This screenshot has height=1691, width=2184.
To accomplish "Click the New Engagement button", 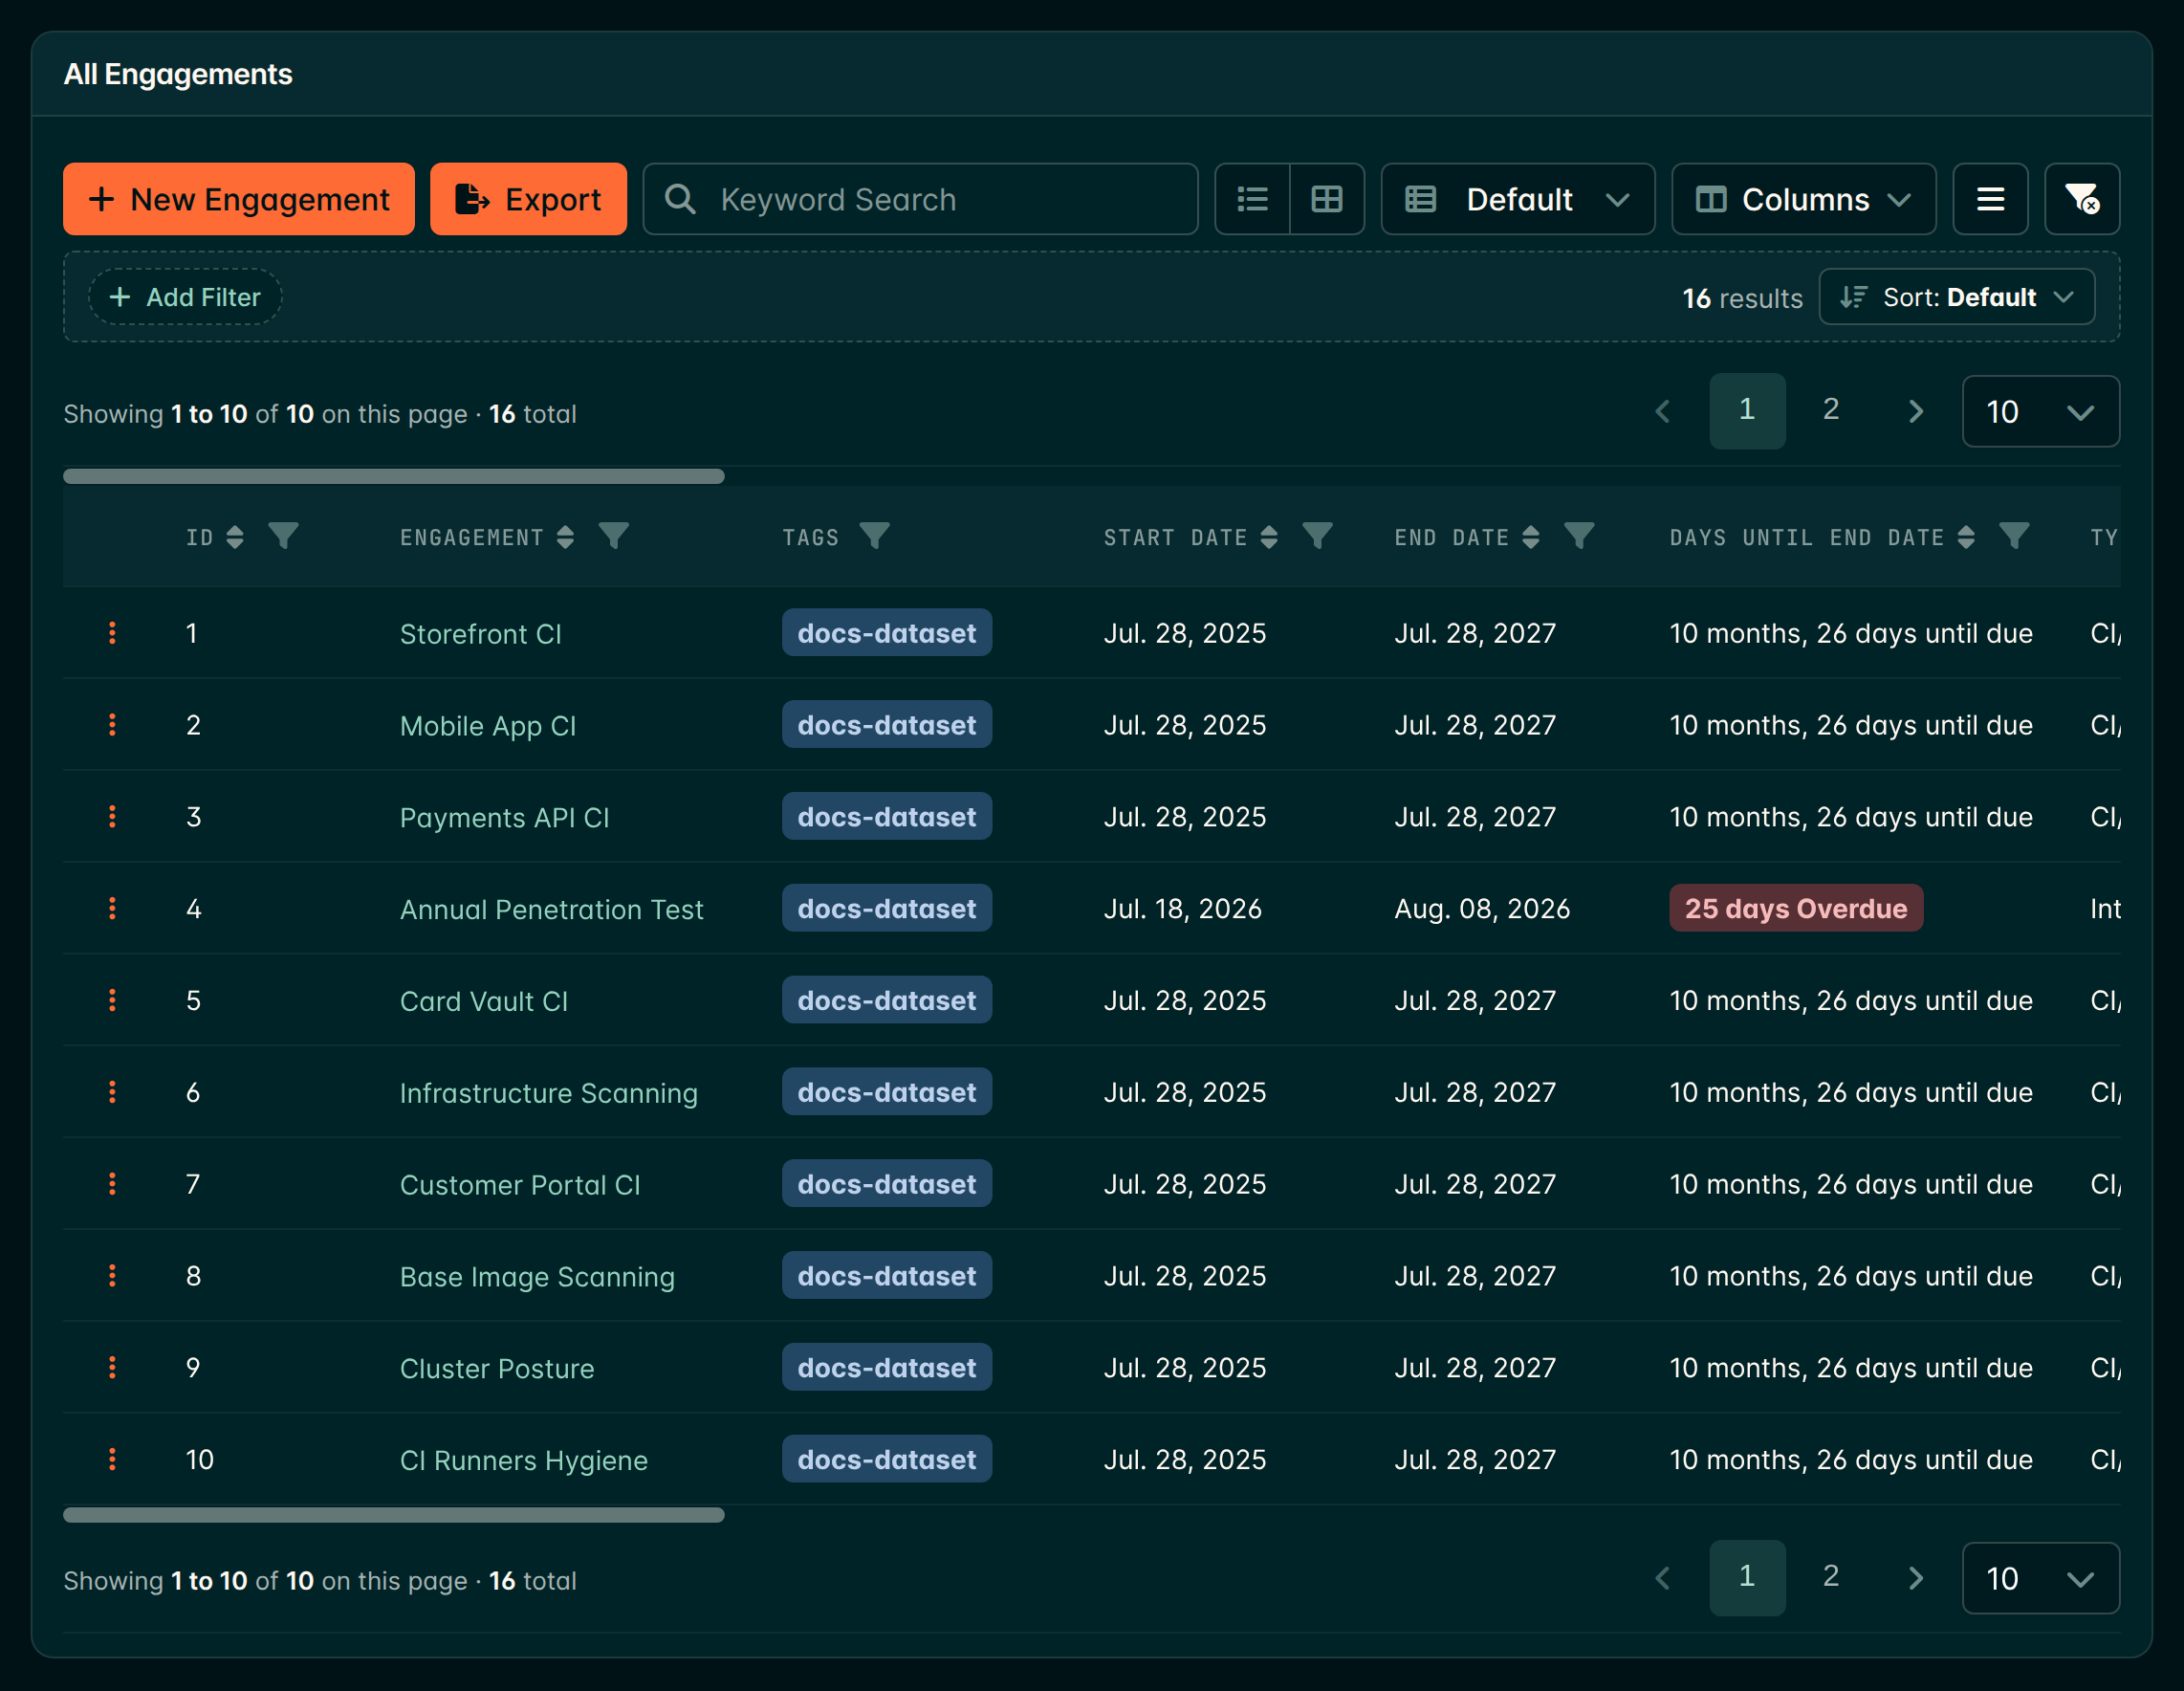I will point(239,199).
